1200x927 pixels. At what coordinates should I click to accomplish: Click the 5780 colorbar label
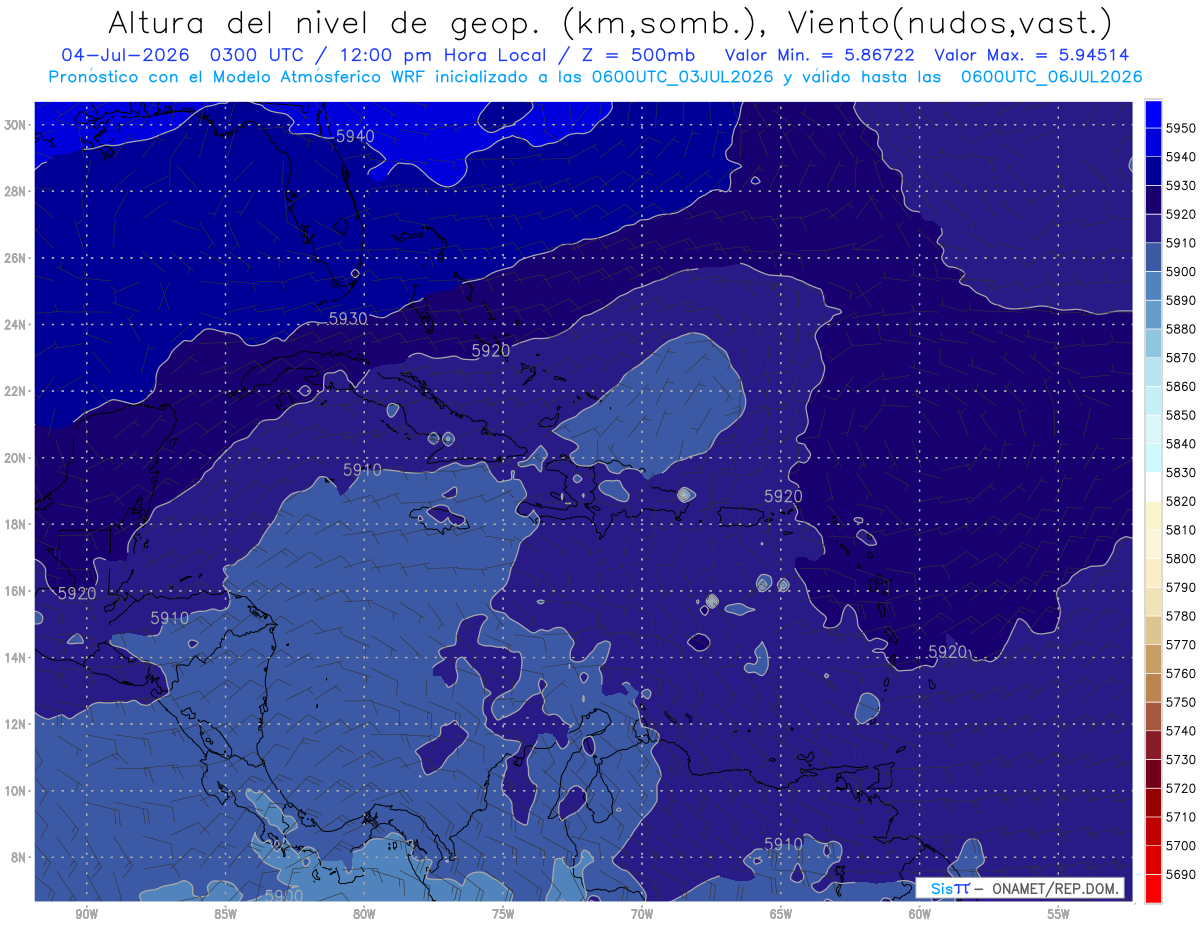pos(1181,616)
